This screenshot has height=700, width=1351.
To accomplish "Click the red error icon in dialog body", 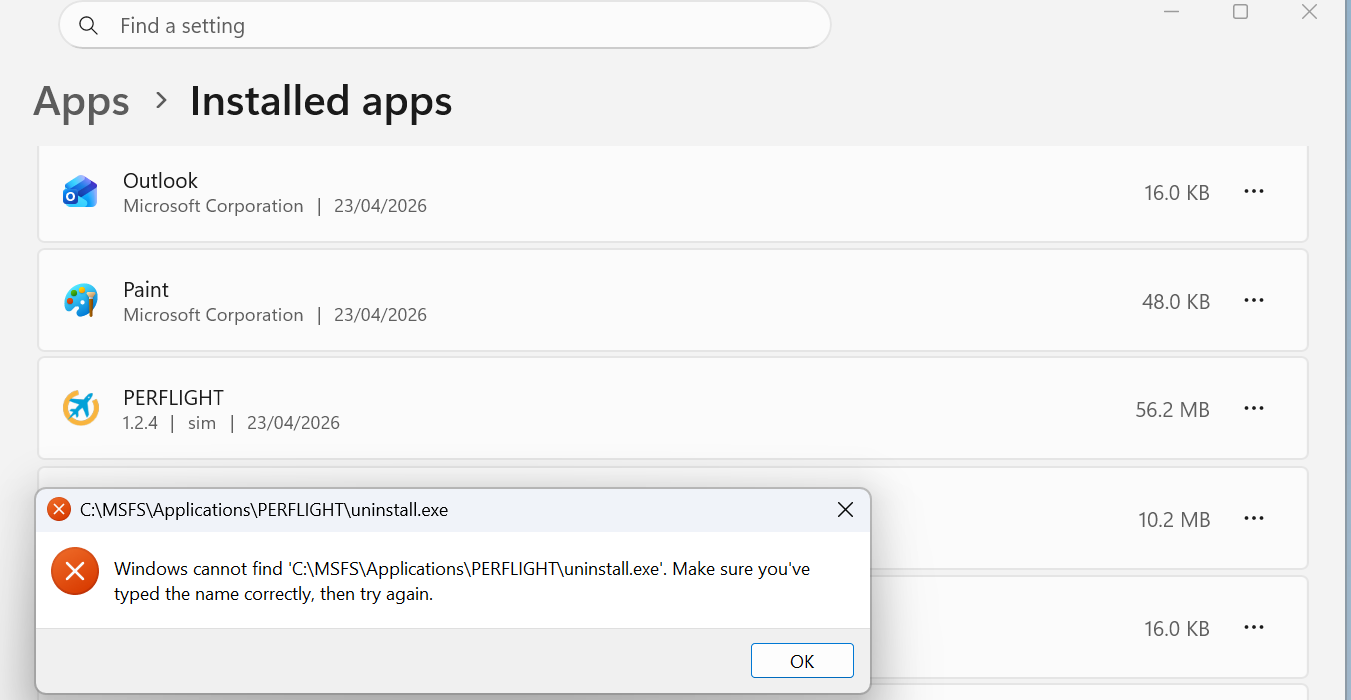I will tap(75, 571).
